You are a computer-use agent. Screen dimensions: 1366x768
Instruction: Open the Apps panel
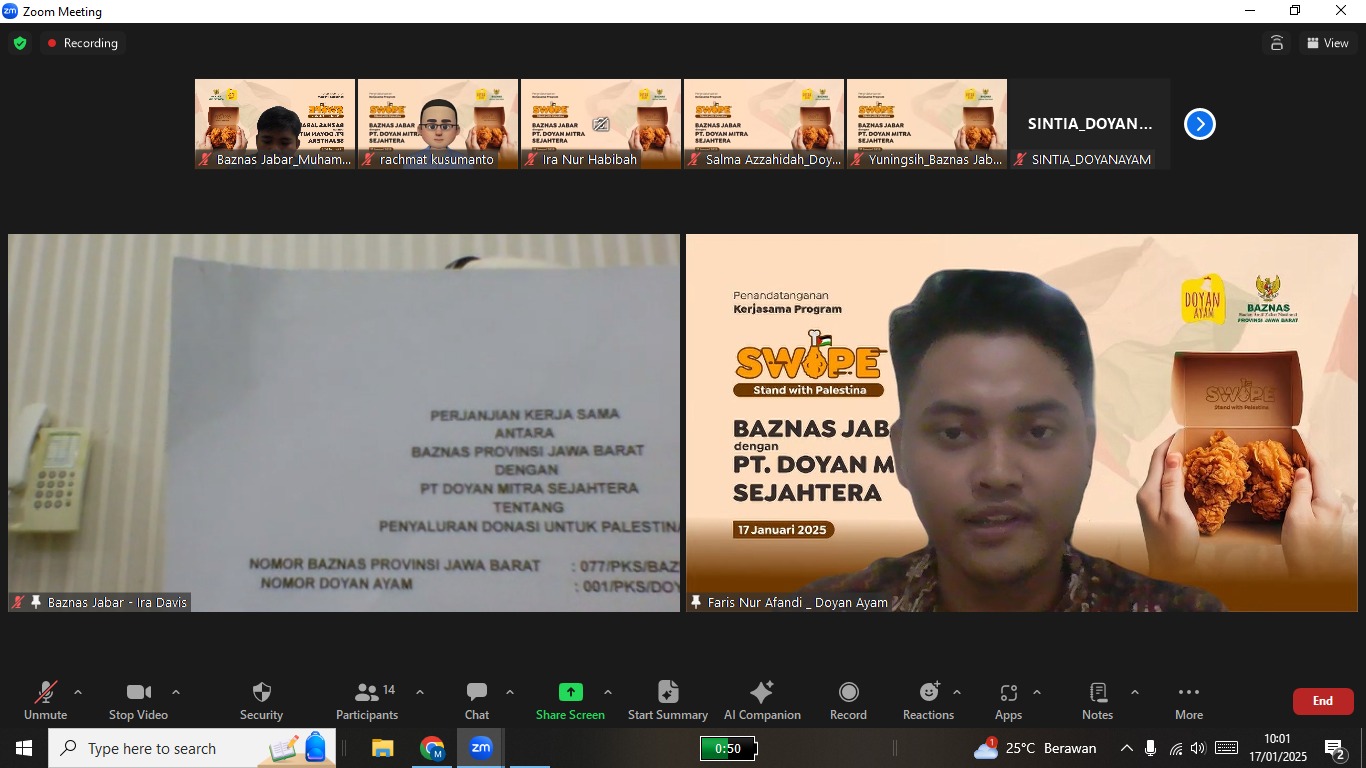1008,700
